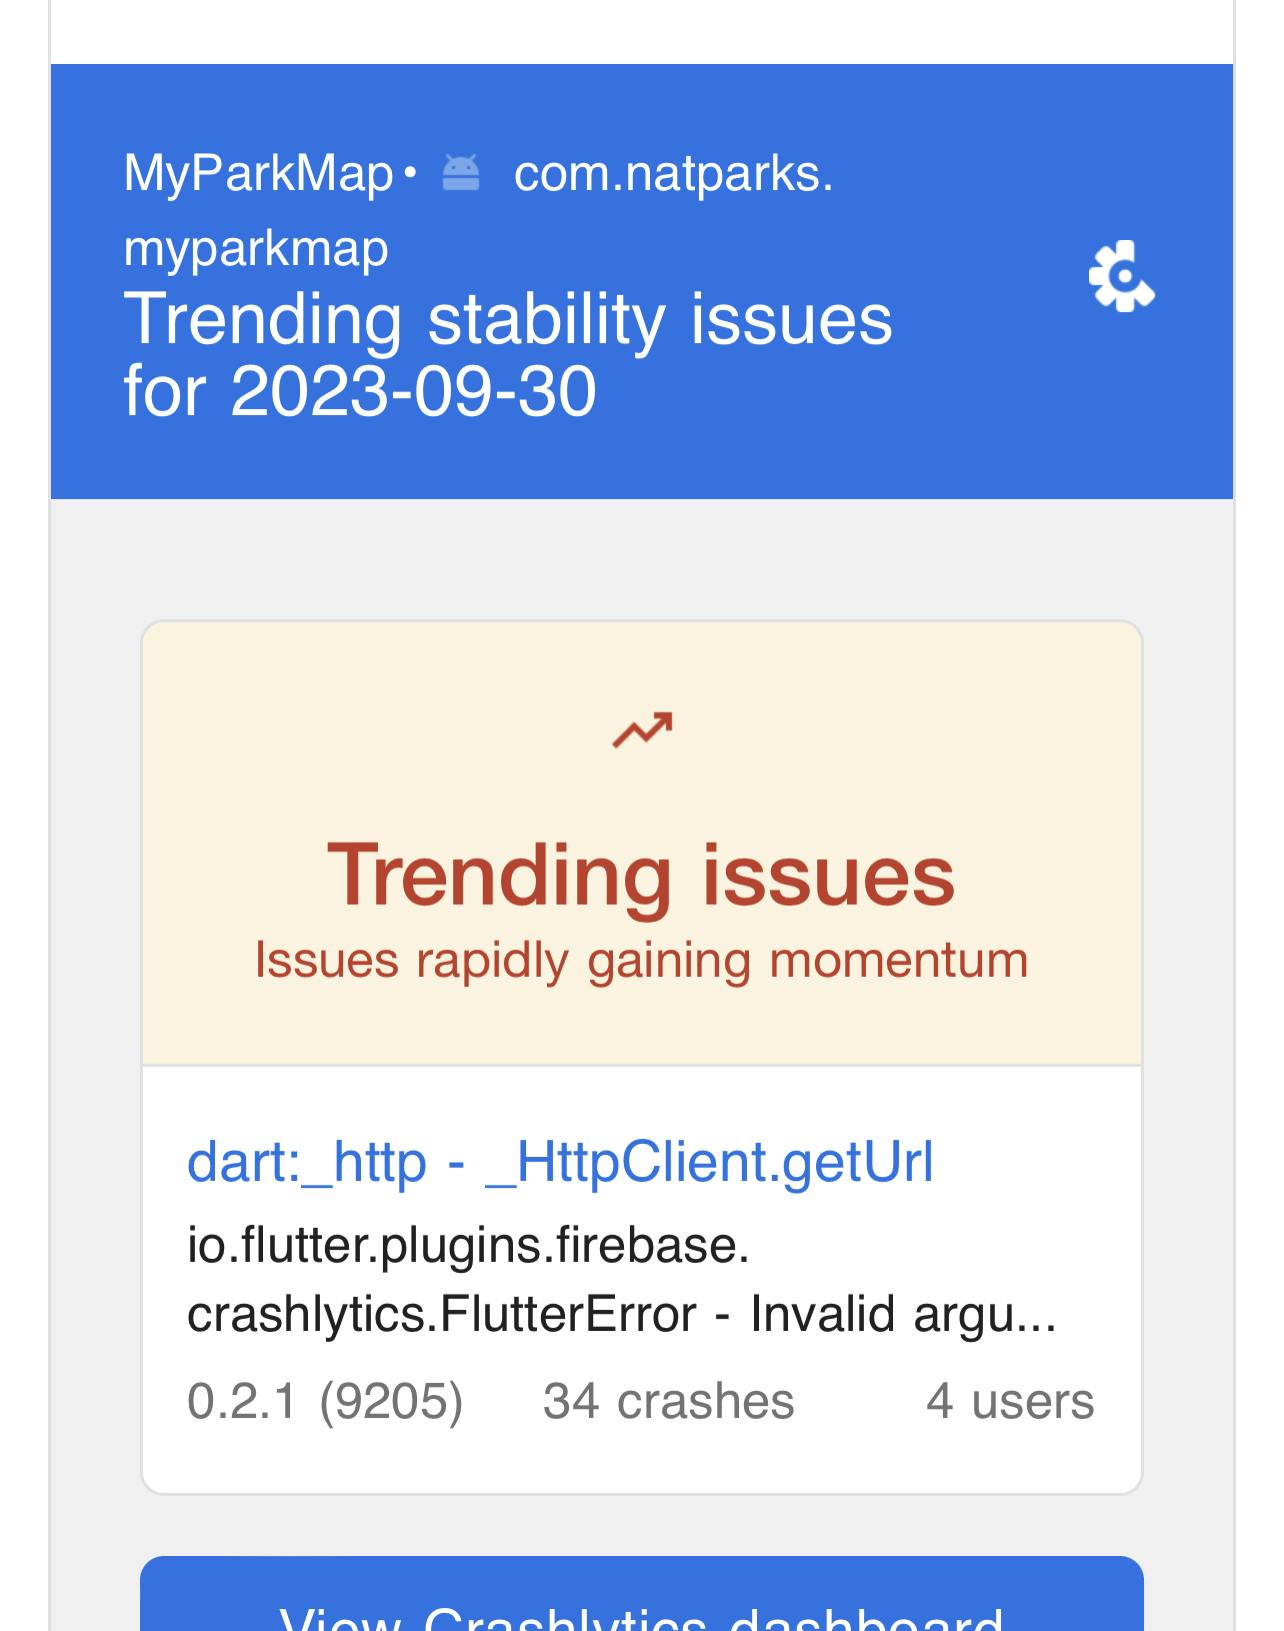Image resolution: width=1284 pixels, height=1631 pixels.
Task: Open the dart:_http _HttpClient.getUrl issue link
Action: (x=560, y=1162)
